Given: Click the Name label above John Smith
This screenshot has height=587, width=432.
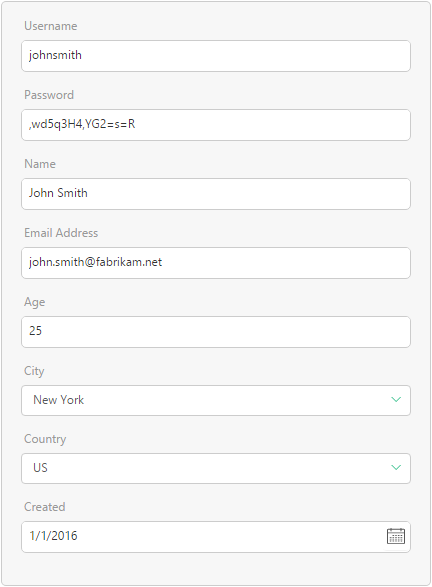Looking at the screenshot, I should [40, 164].
